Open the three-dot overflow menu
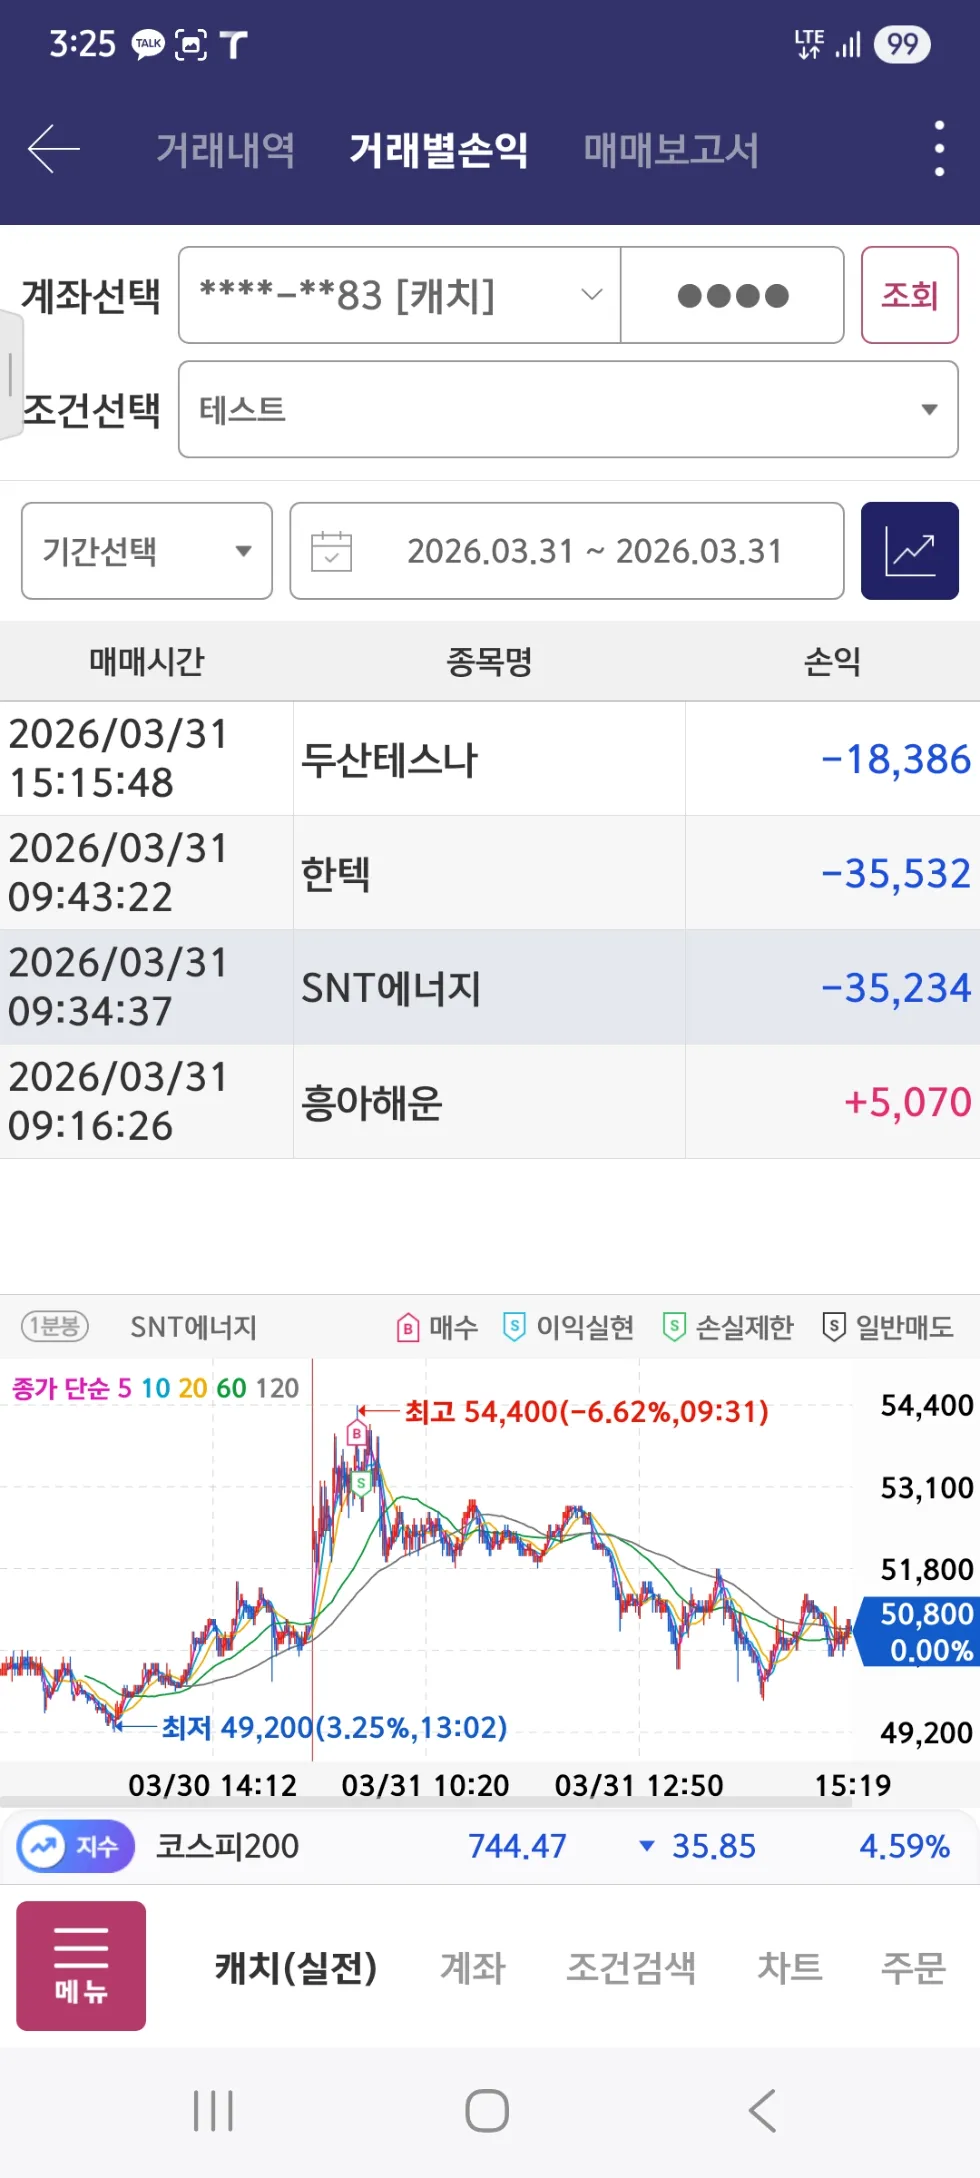The width and height of the screenshot is (980, 2178). tap(937, 147)
